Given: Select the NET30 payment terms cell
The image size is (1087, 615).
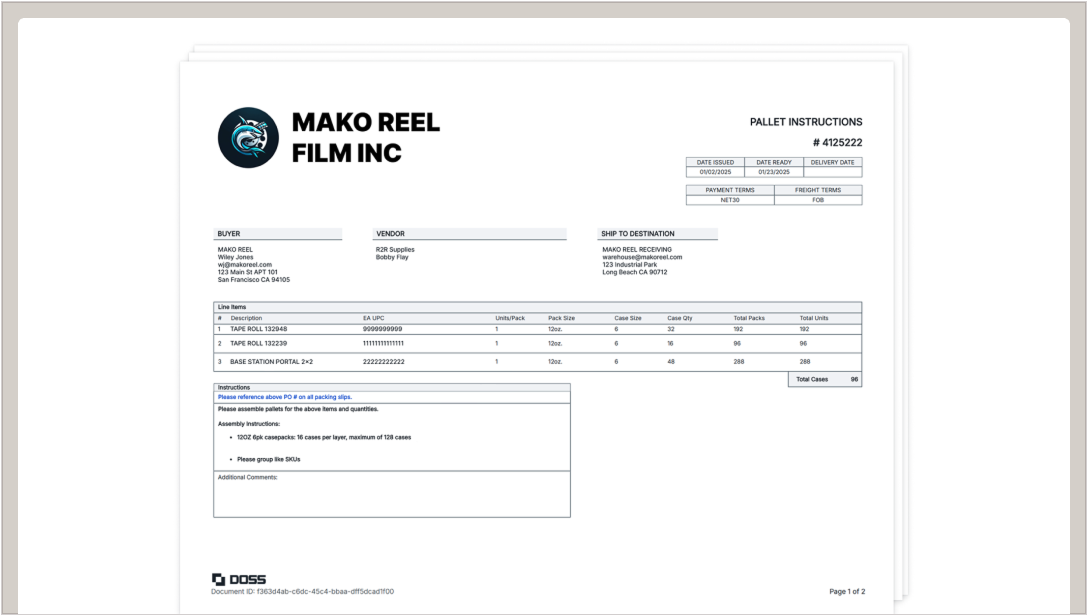Looking at the screenshot, I should click(729, 200).
